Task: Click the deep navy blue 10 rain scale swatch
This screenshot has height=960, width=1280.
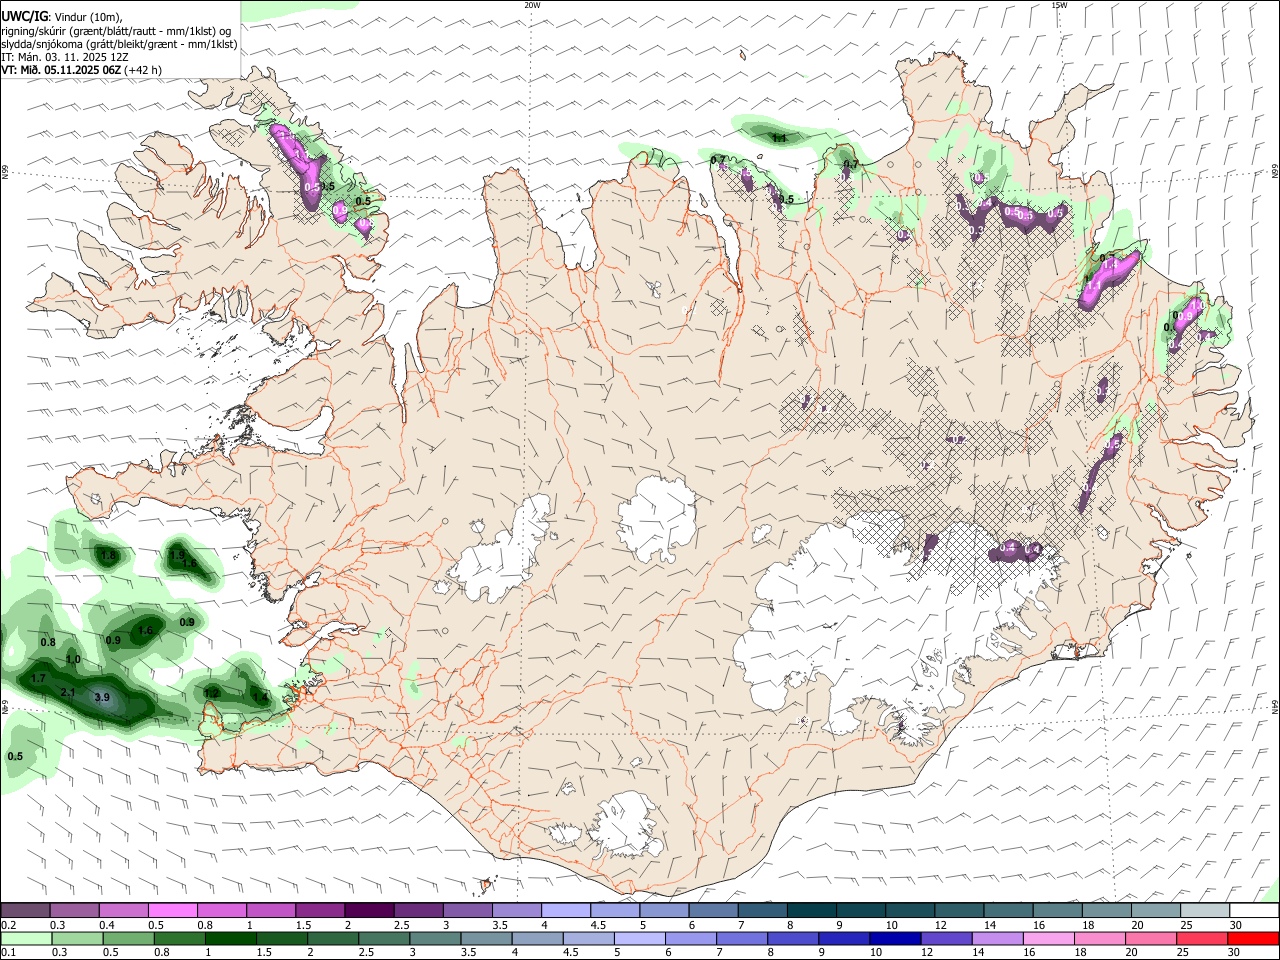Action: coord(894,938)
